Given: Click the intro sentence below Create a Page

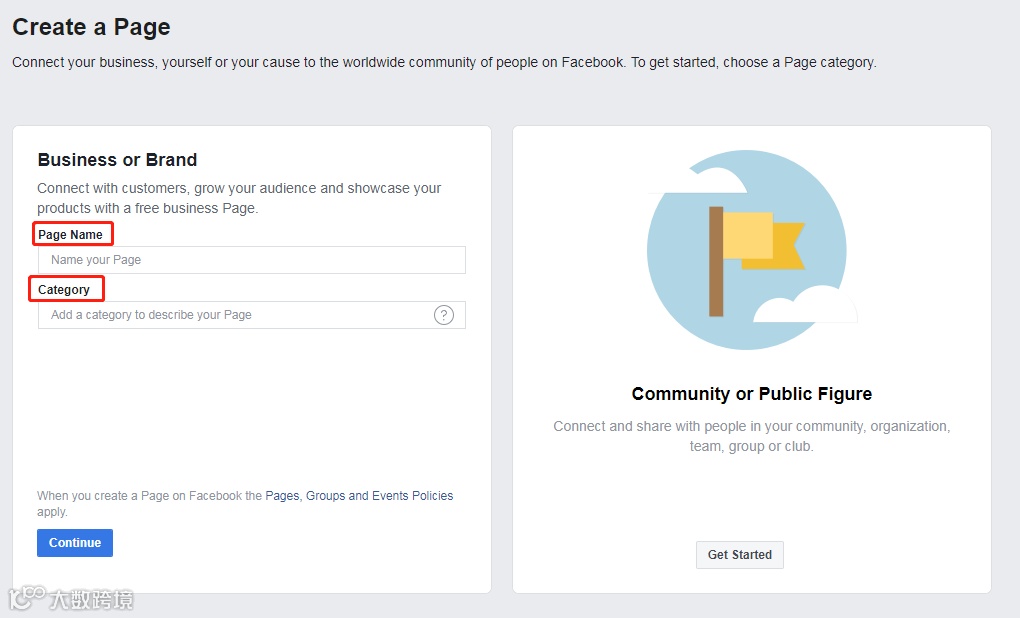Looking at the screenshot, I should 444,62.
